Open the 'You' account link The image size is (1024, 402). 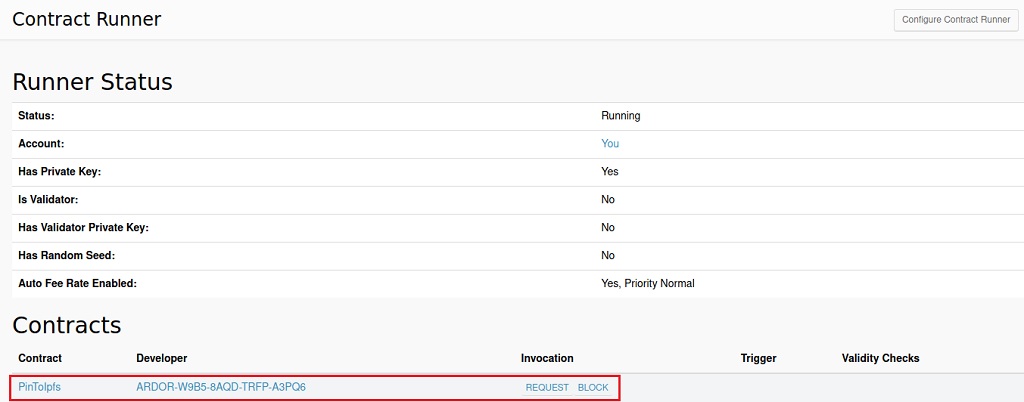click(x=610, y=144)
